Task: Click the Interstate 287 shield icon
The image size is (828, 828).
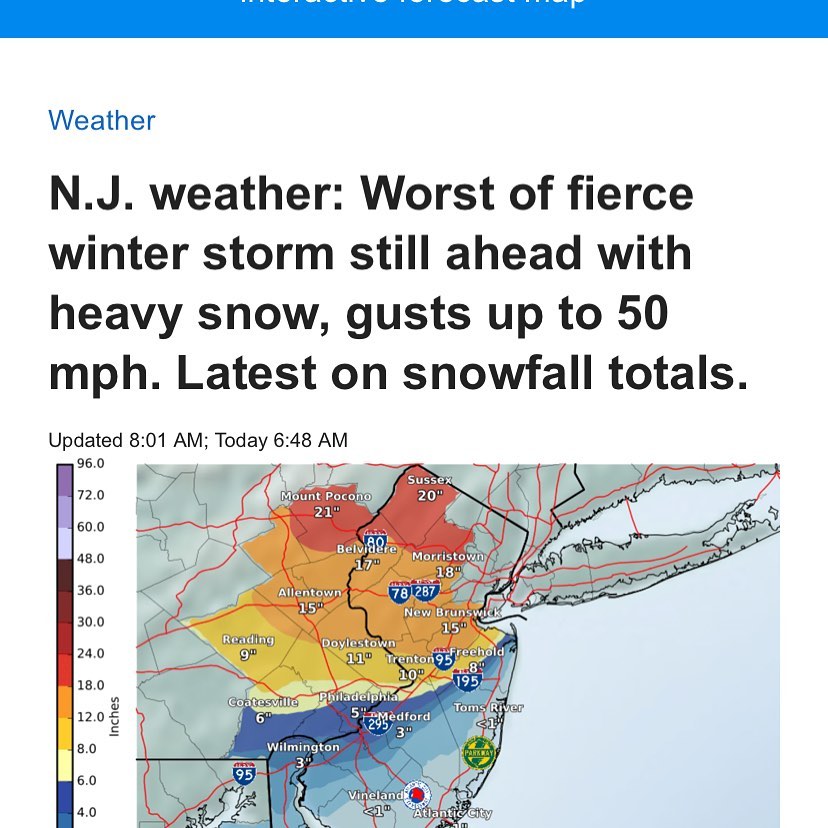Action: coord(423,594)
